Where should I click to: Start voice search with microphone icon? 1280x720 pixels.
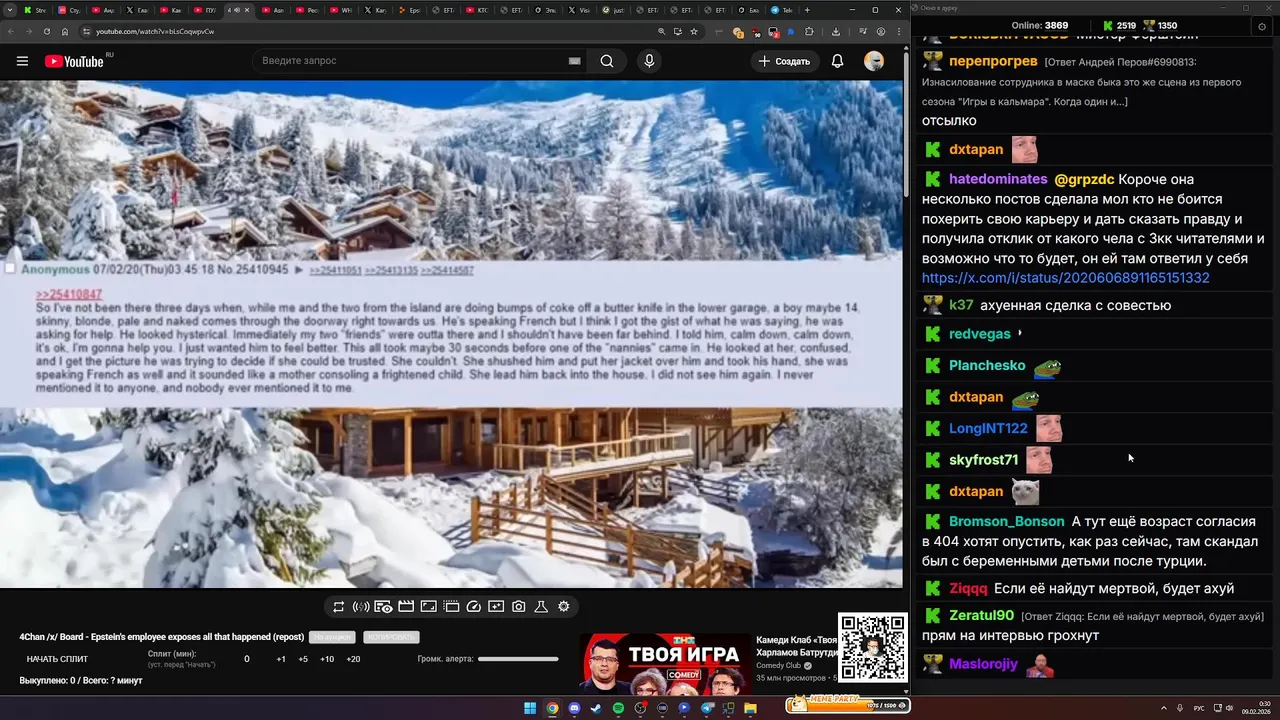(x=649, y=61)
